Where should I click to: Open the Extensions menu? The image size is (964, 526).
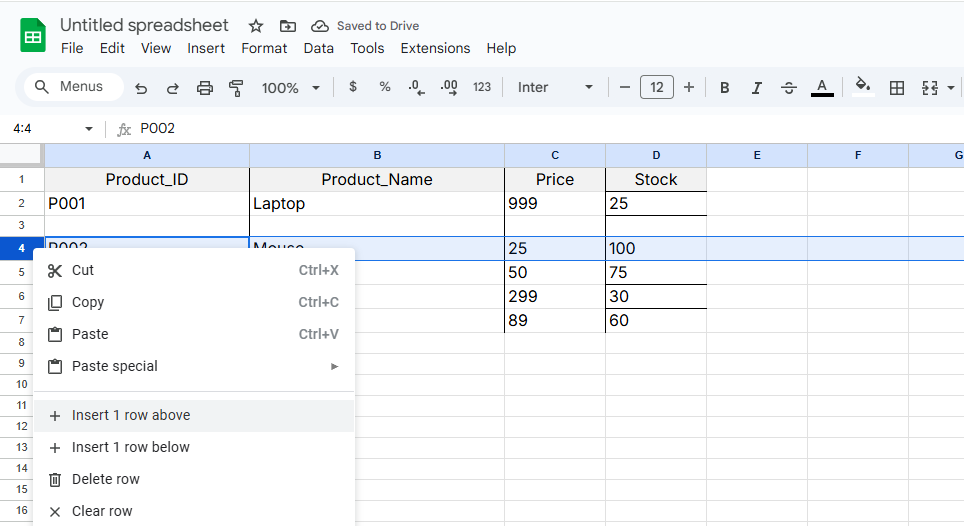435,48
